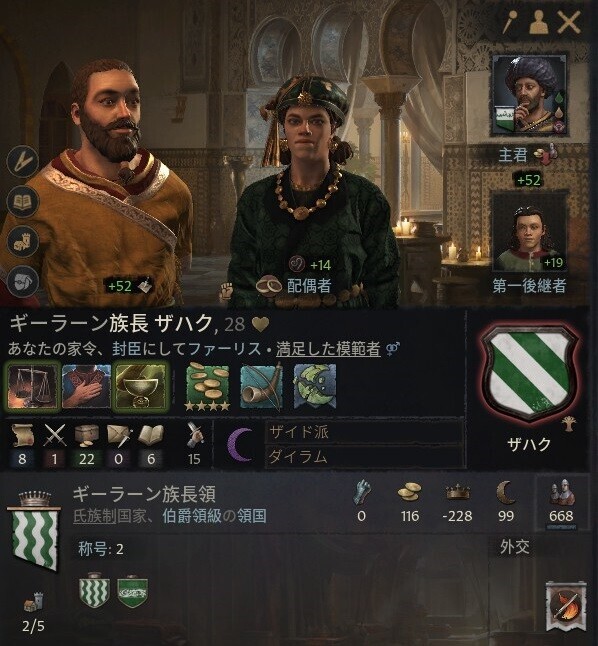Open the ザイド派 faith entry
This screenshot has width=598, height=646.
pos(363,433)
